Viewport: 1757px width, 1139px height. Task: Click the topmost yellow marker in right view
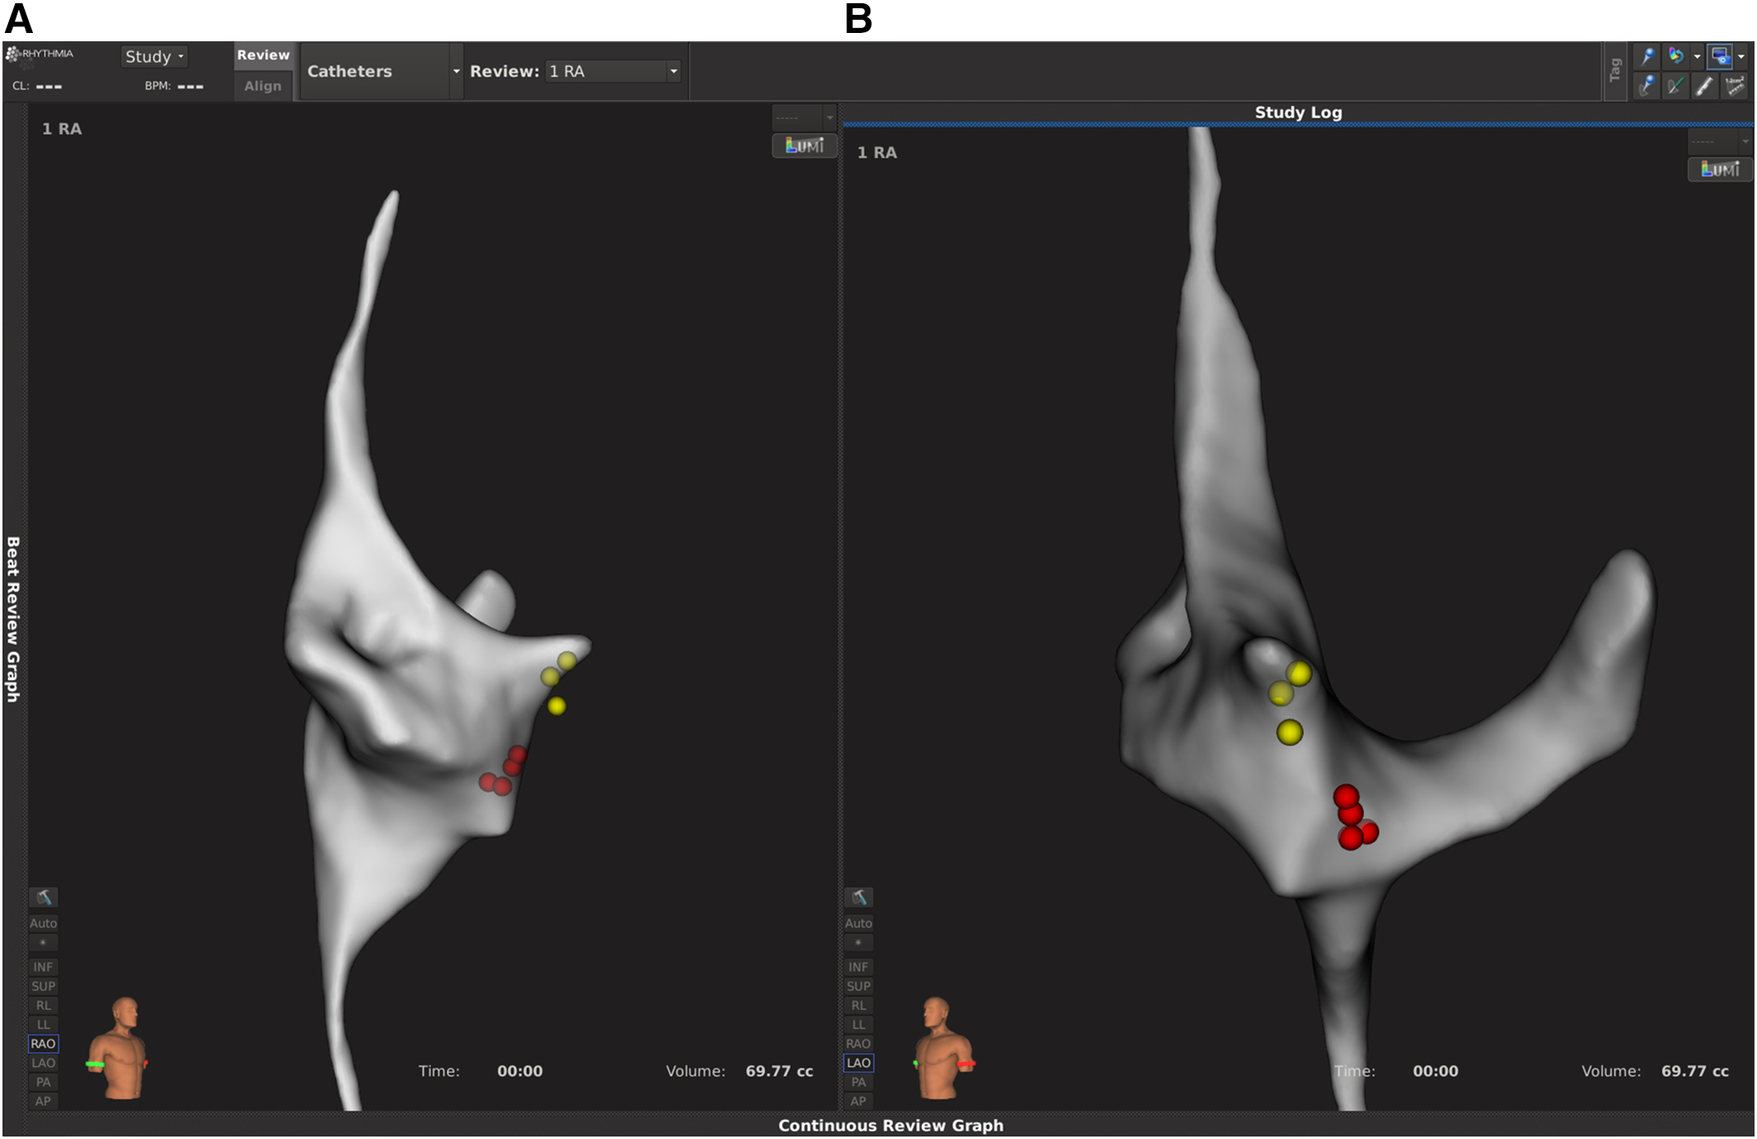(1299, 673)
